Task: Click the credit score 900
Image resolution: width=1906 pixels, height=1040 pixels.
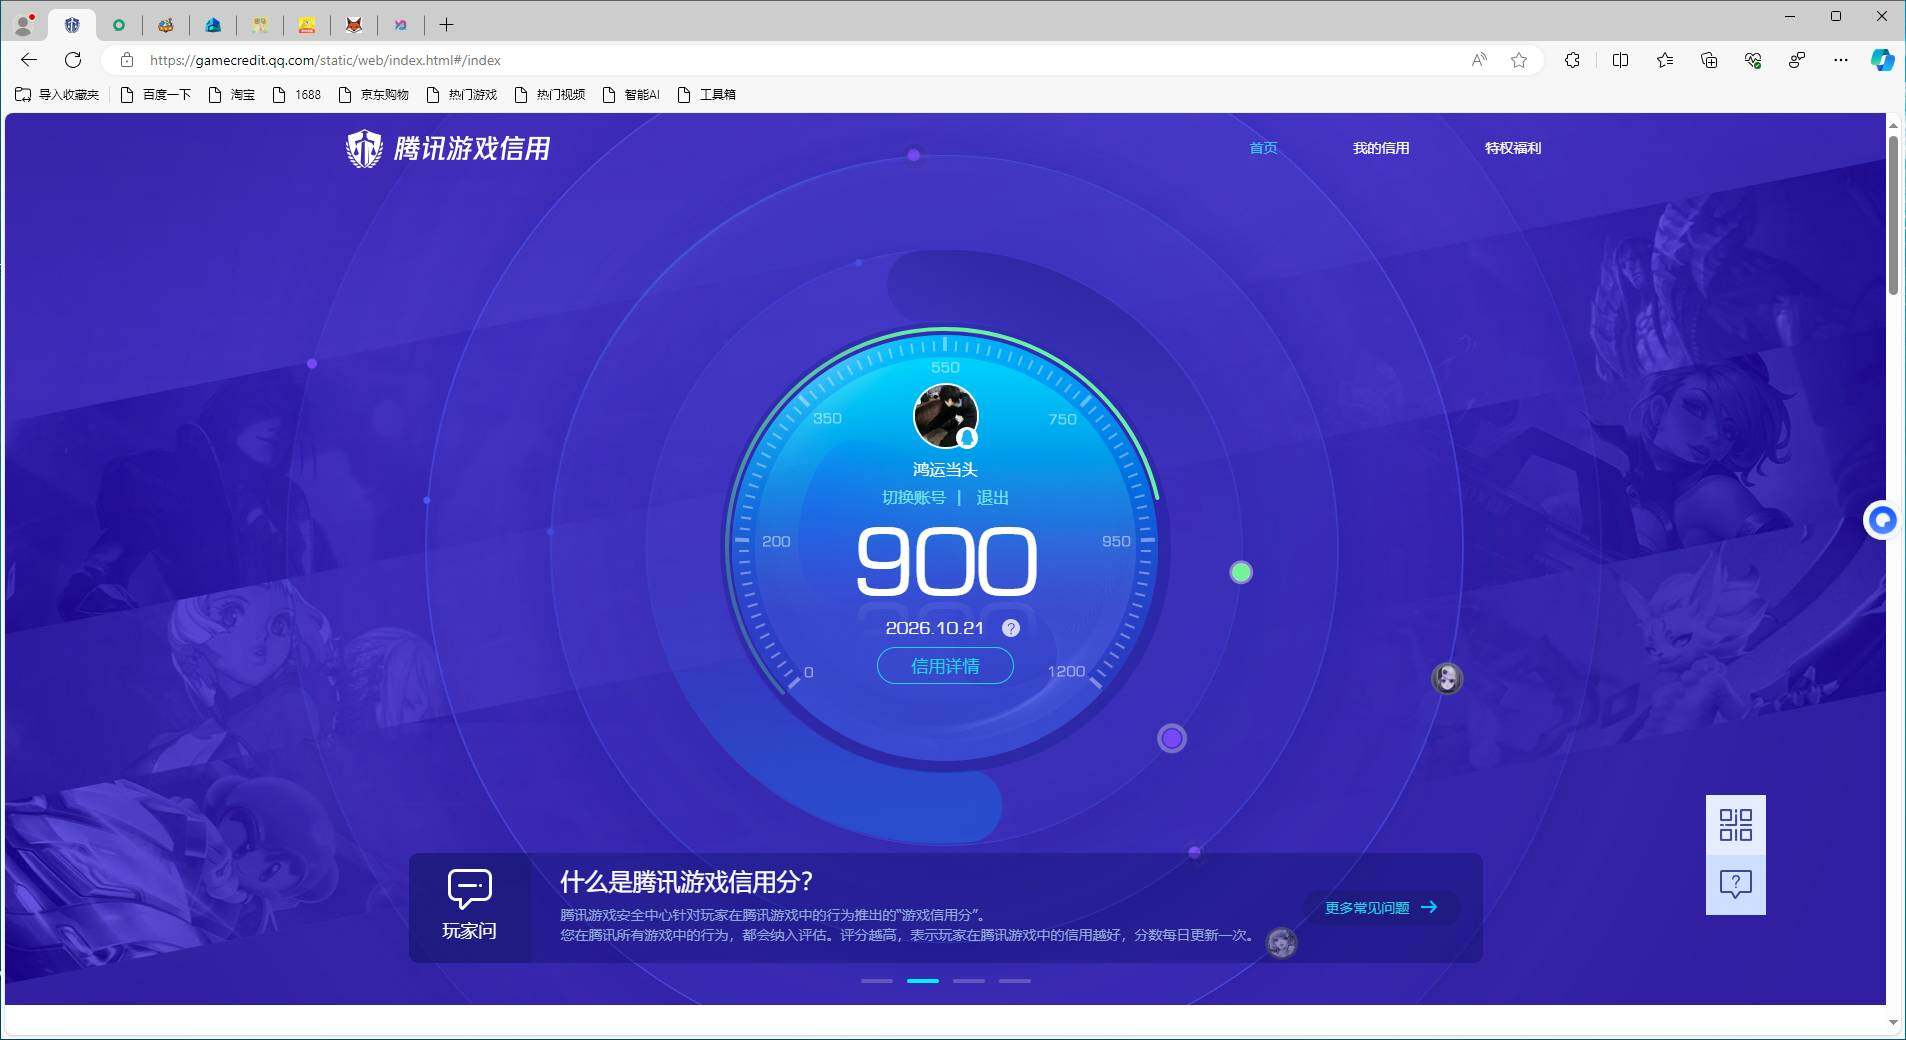Action: click(946, 562)
